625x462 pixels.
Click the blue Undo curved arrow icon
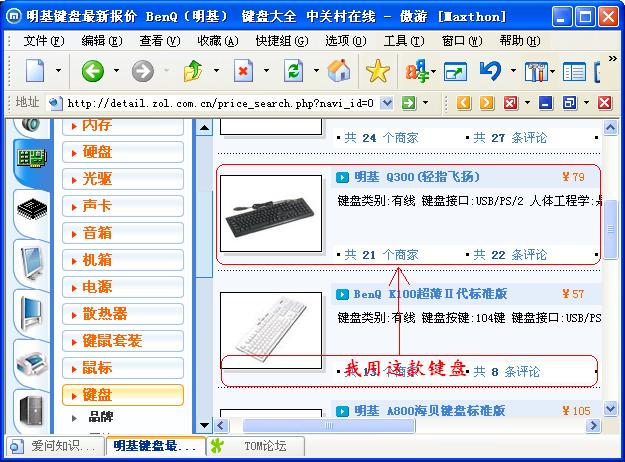tap(490, 71)
